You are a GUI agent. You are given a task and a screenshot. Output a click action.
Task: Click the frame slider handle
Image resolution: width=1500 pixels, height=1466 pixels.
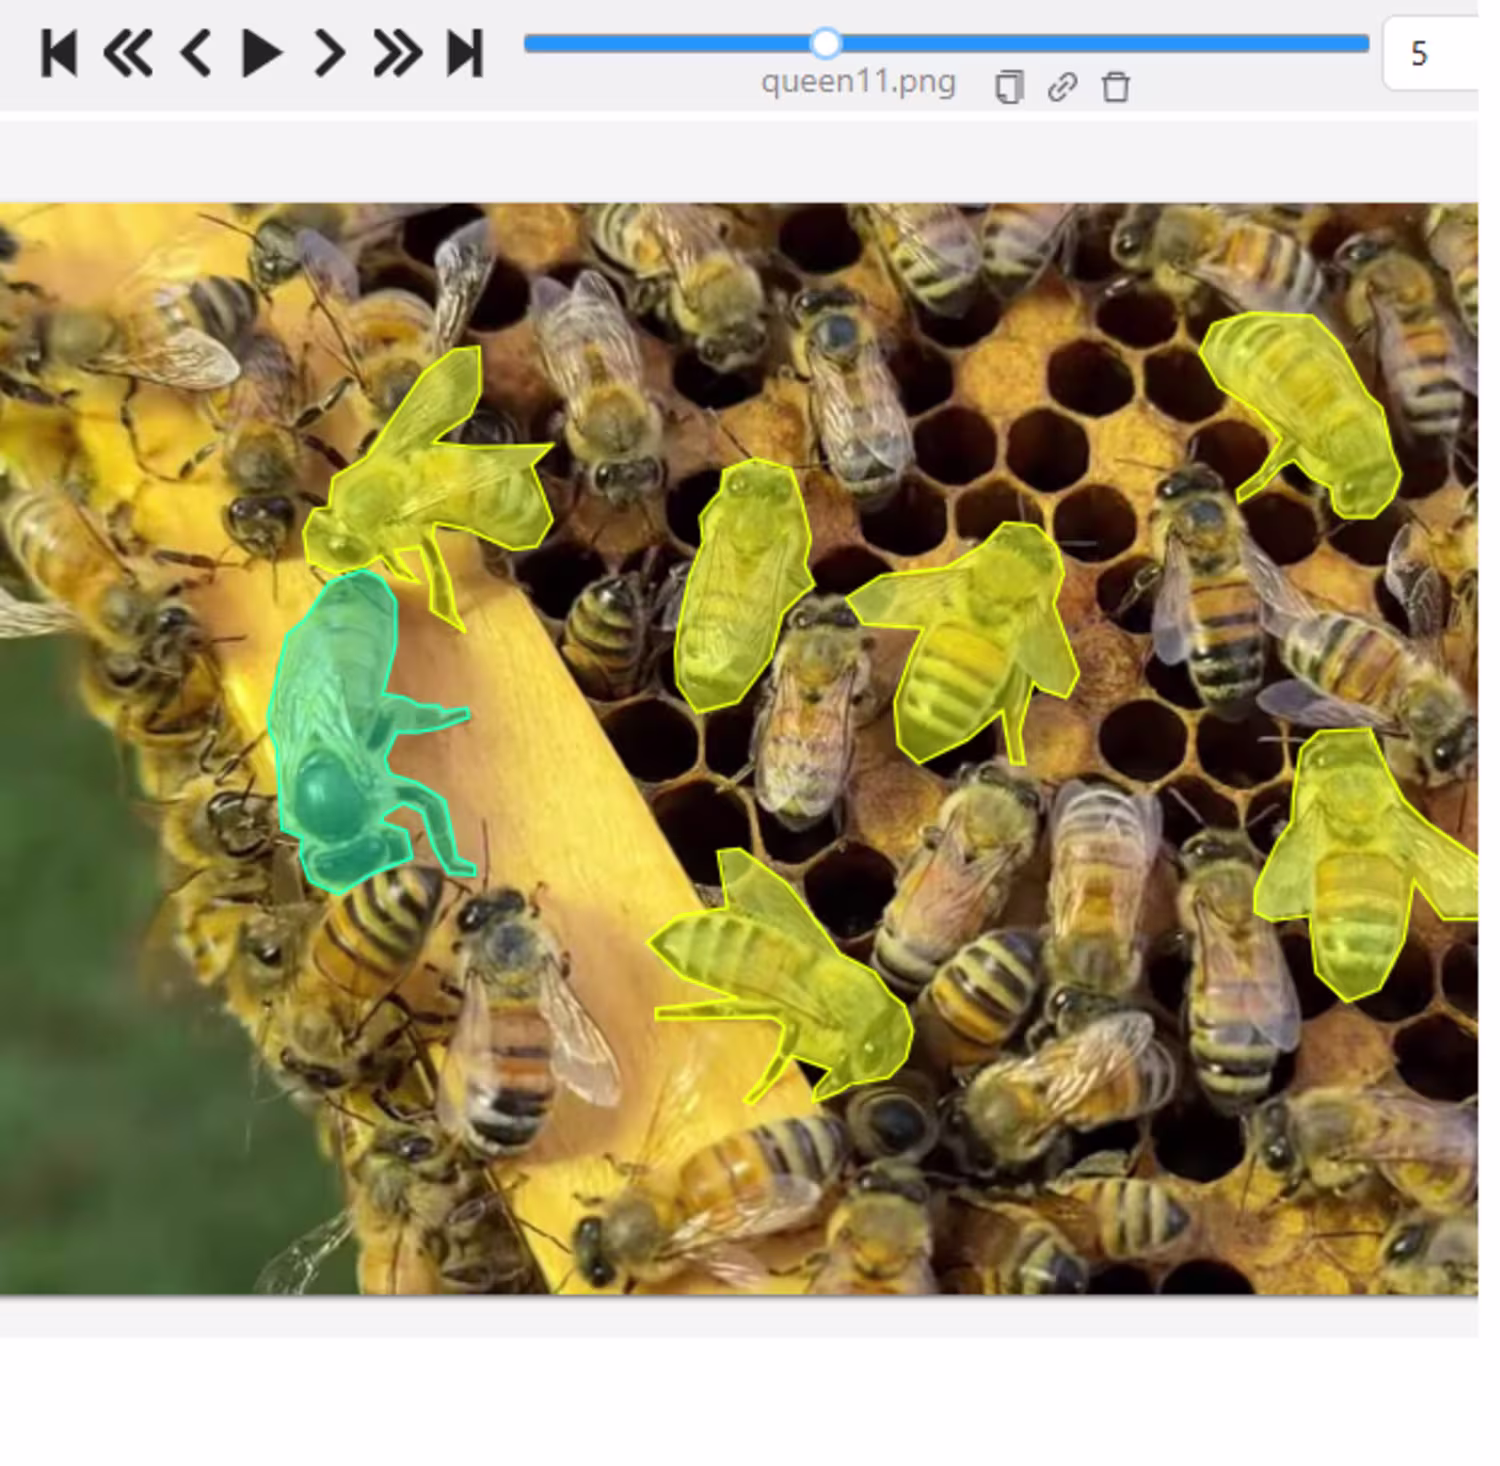point(826,43)
